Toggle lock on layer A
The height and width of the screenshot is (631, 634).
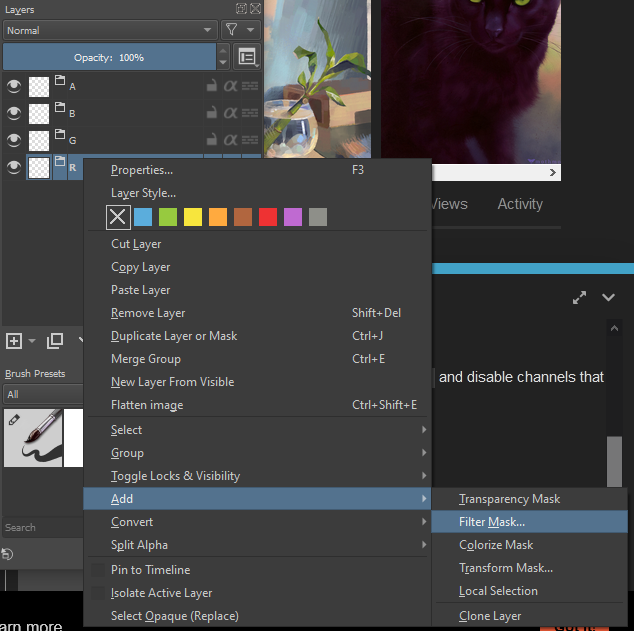(x=211, y=86)
